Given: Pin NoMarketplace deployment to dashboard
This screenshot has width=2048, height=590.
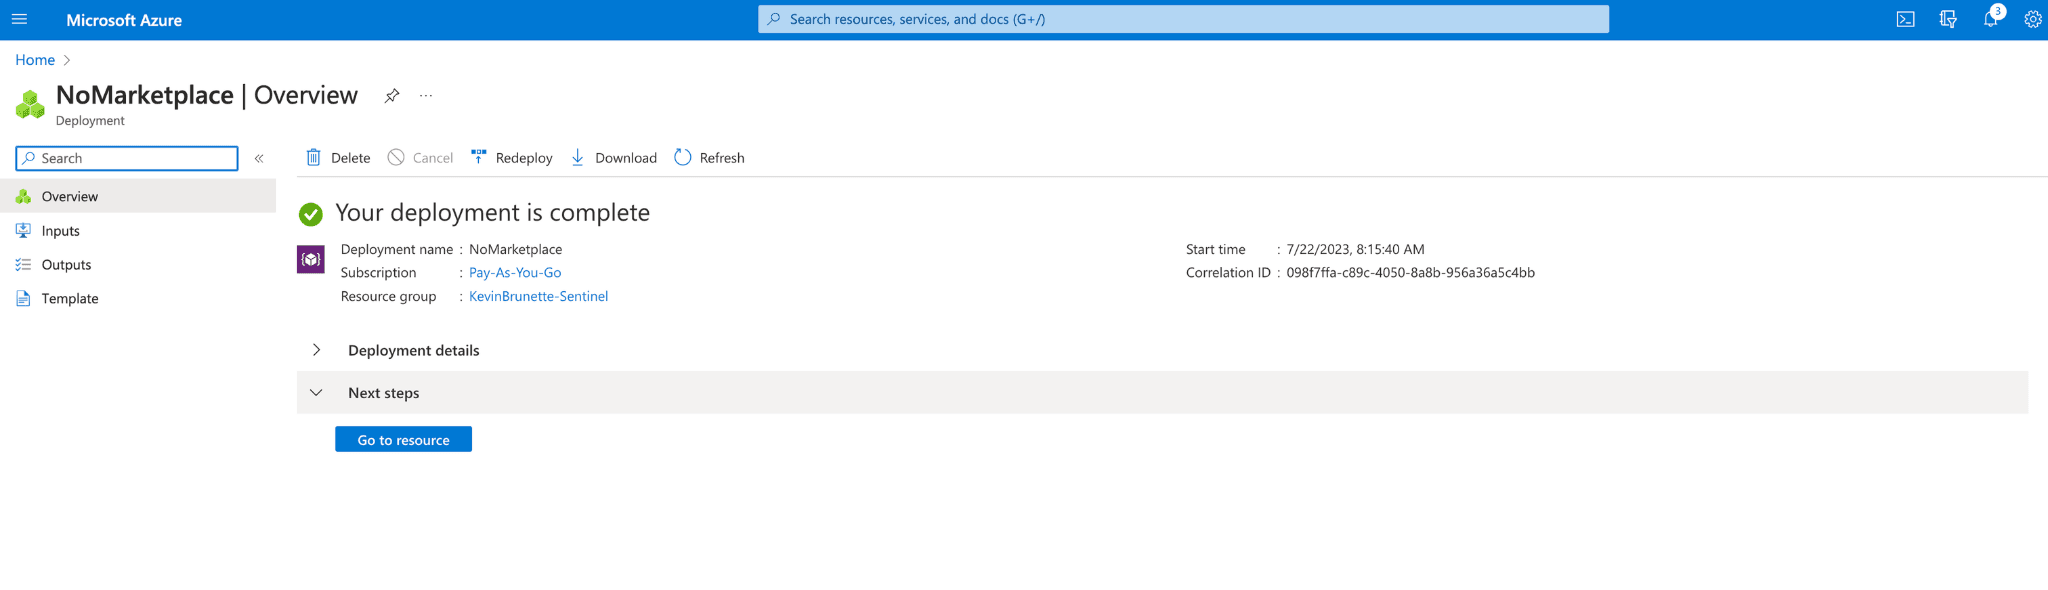Looking at the screenshot, I should 392,96.
